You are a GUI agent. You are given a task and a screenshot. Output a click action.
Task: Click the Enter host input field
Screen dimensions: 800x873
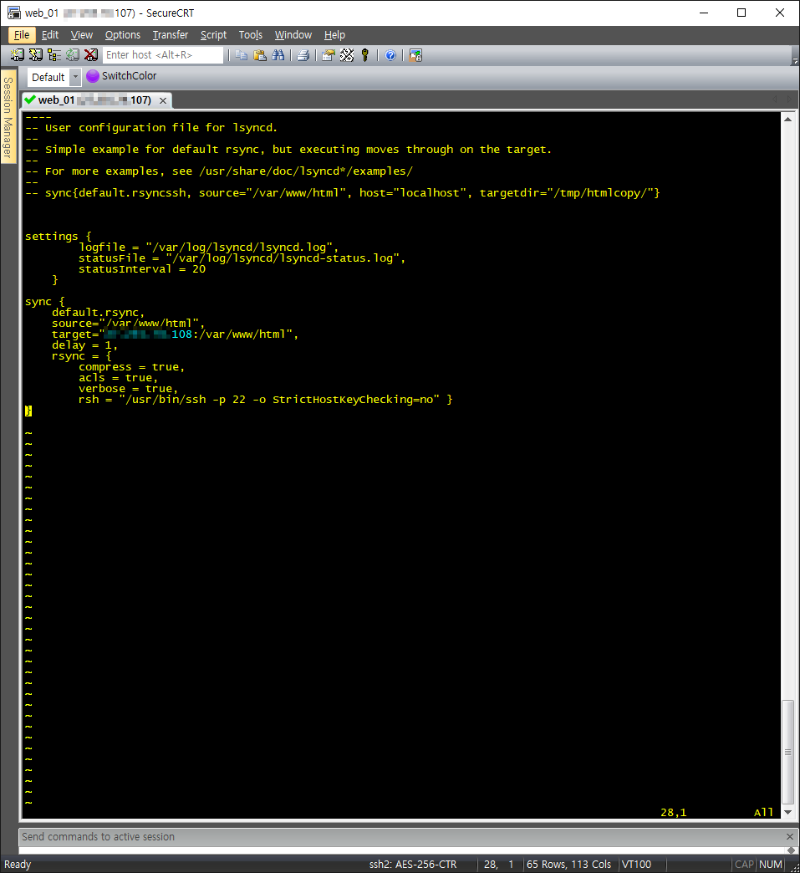point(162,56)
